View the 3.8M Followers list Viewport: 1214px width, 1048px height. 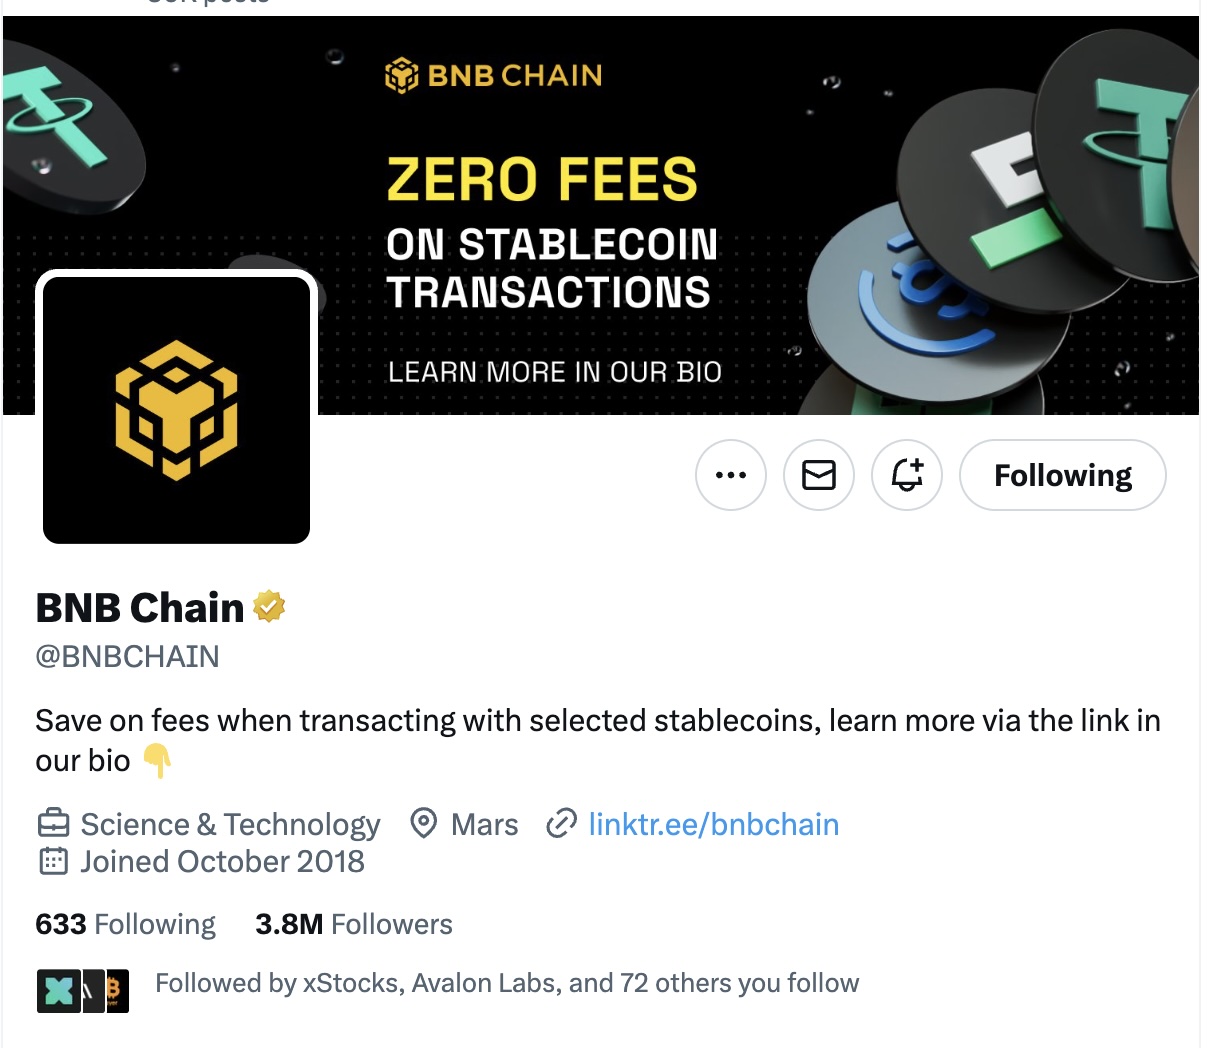point(352,923)
